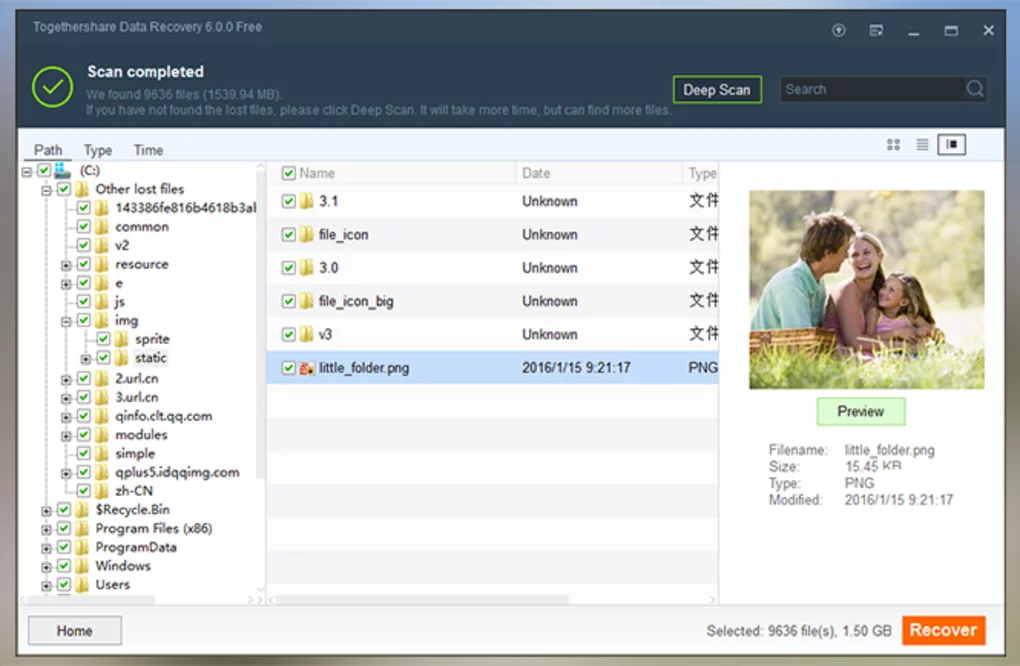Viewport: 1020px width, 666px height.
Task: Click the little_folder.png file icon
Action: coord(307,368)
